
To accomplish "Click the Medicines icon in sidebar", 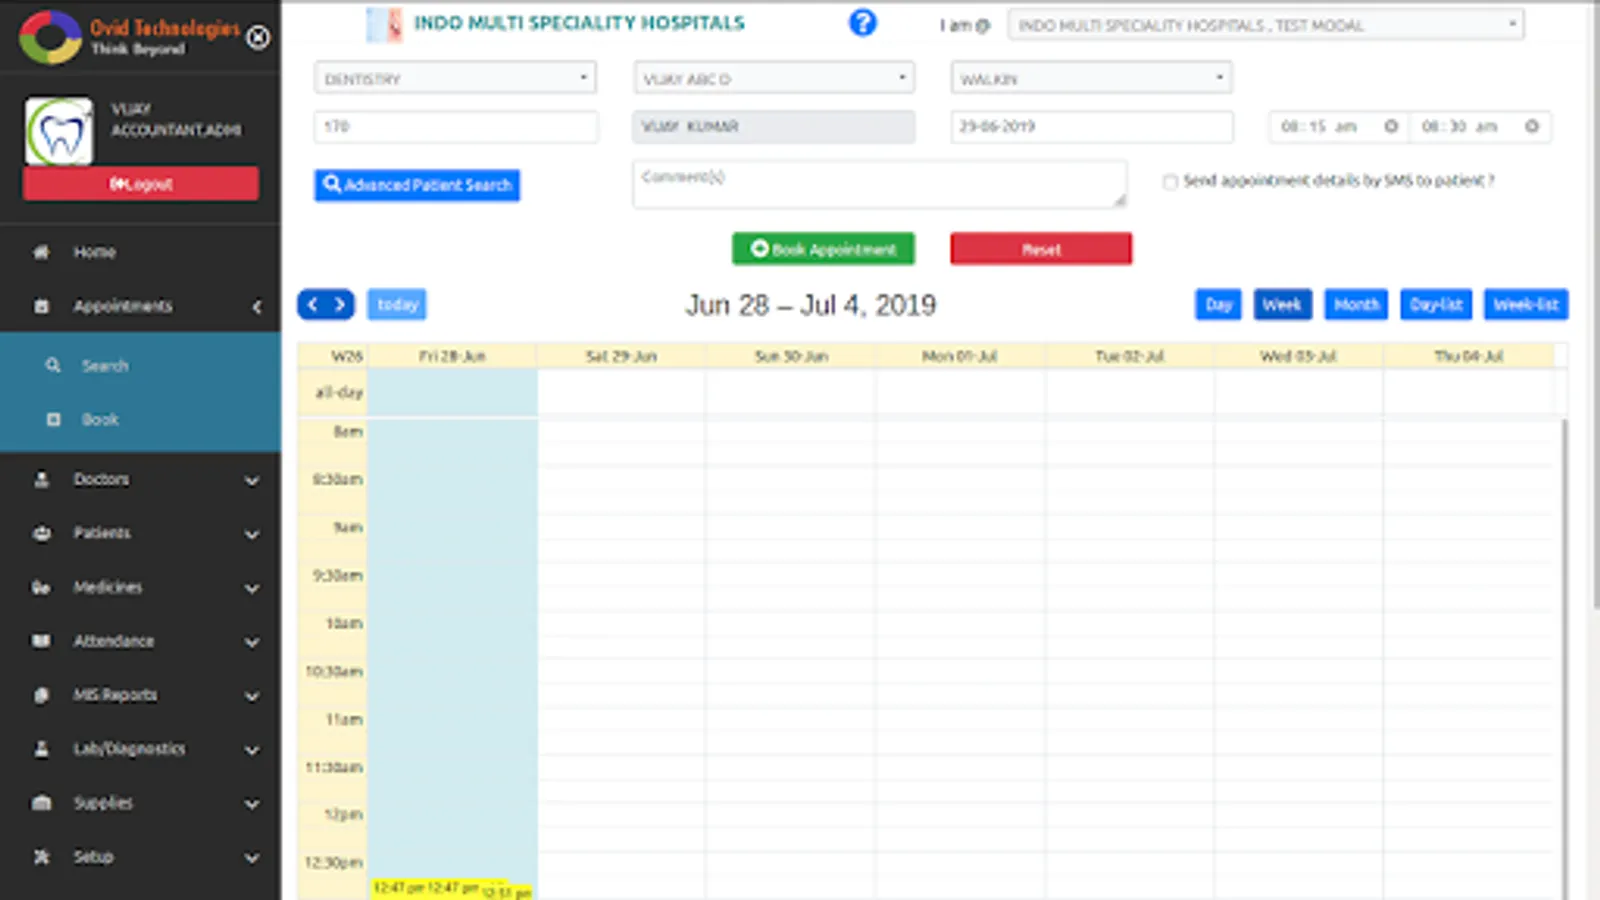I will tap(41, 588).
